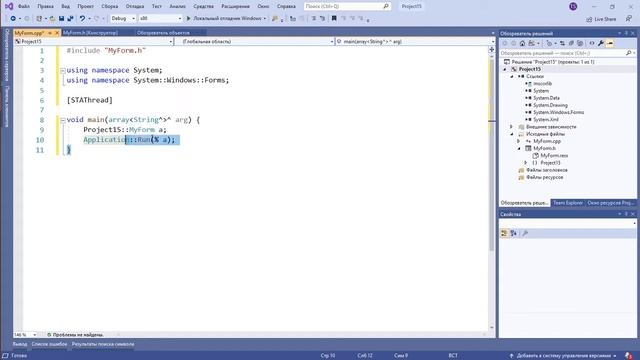Viewport: 640px width, 360px height.
Task: Click add to source control button
Action: tap(563, 356)
